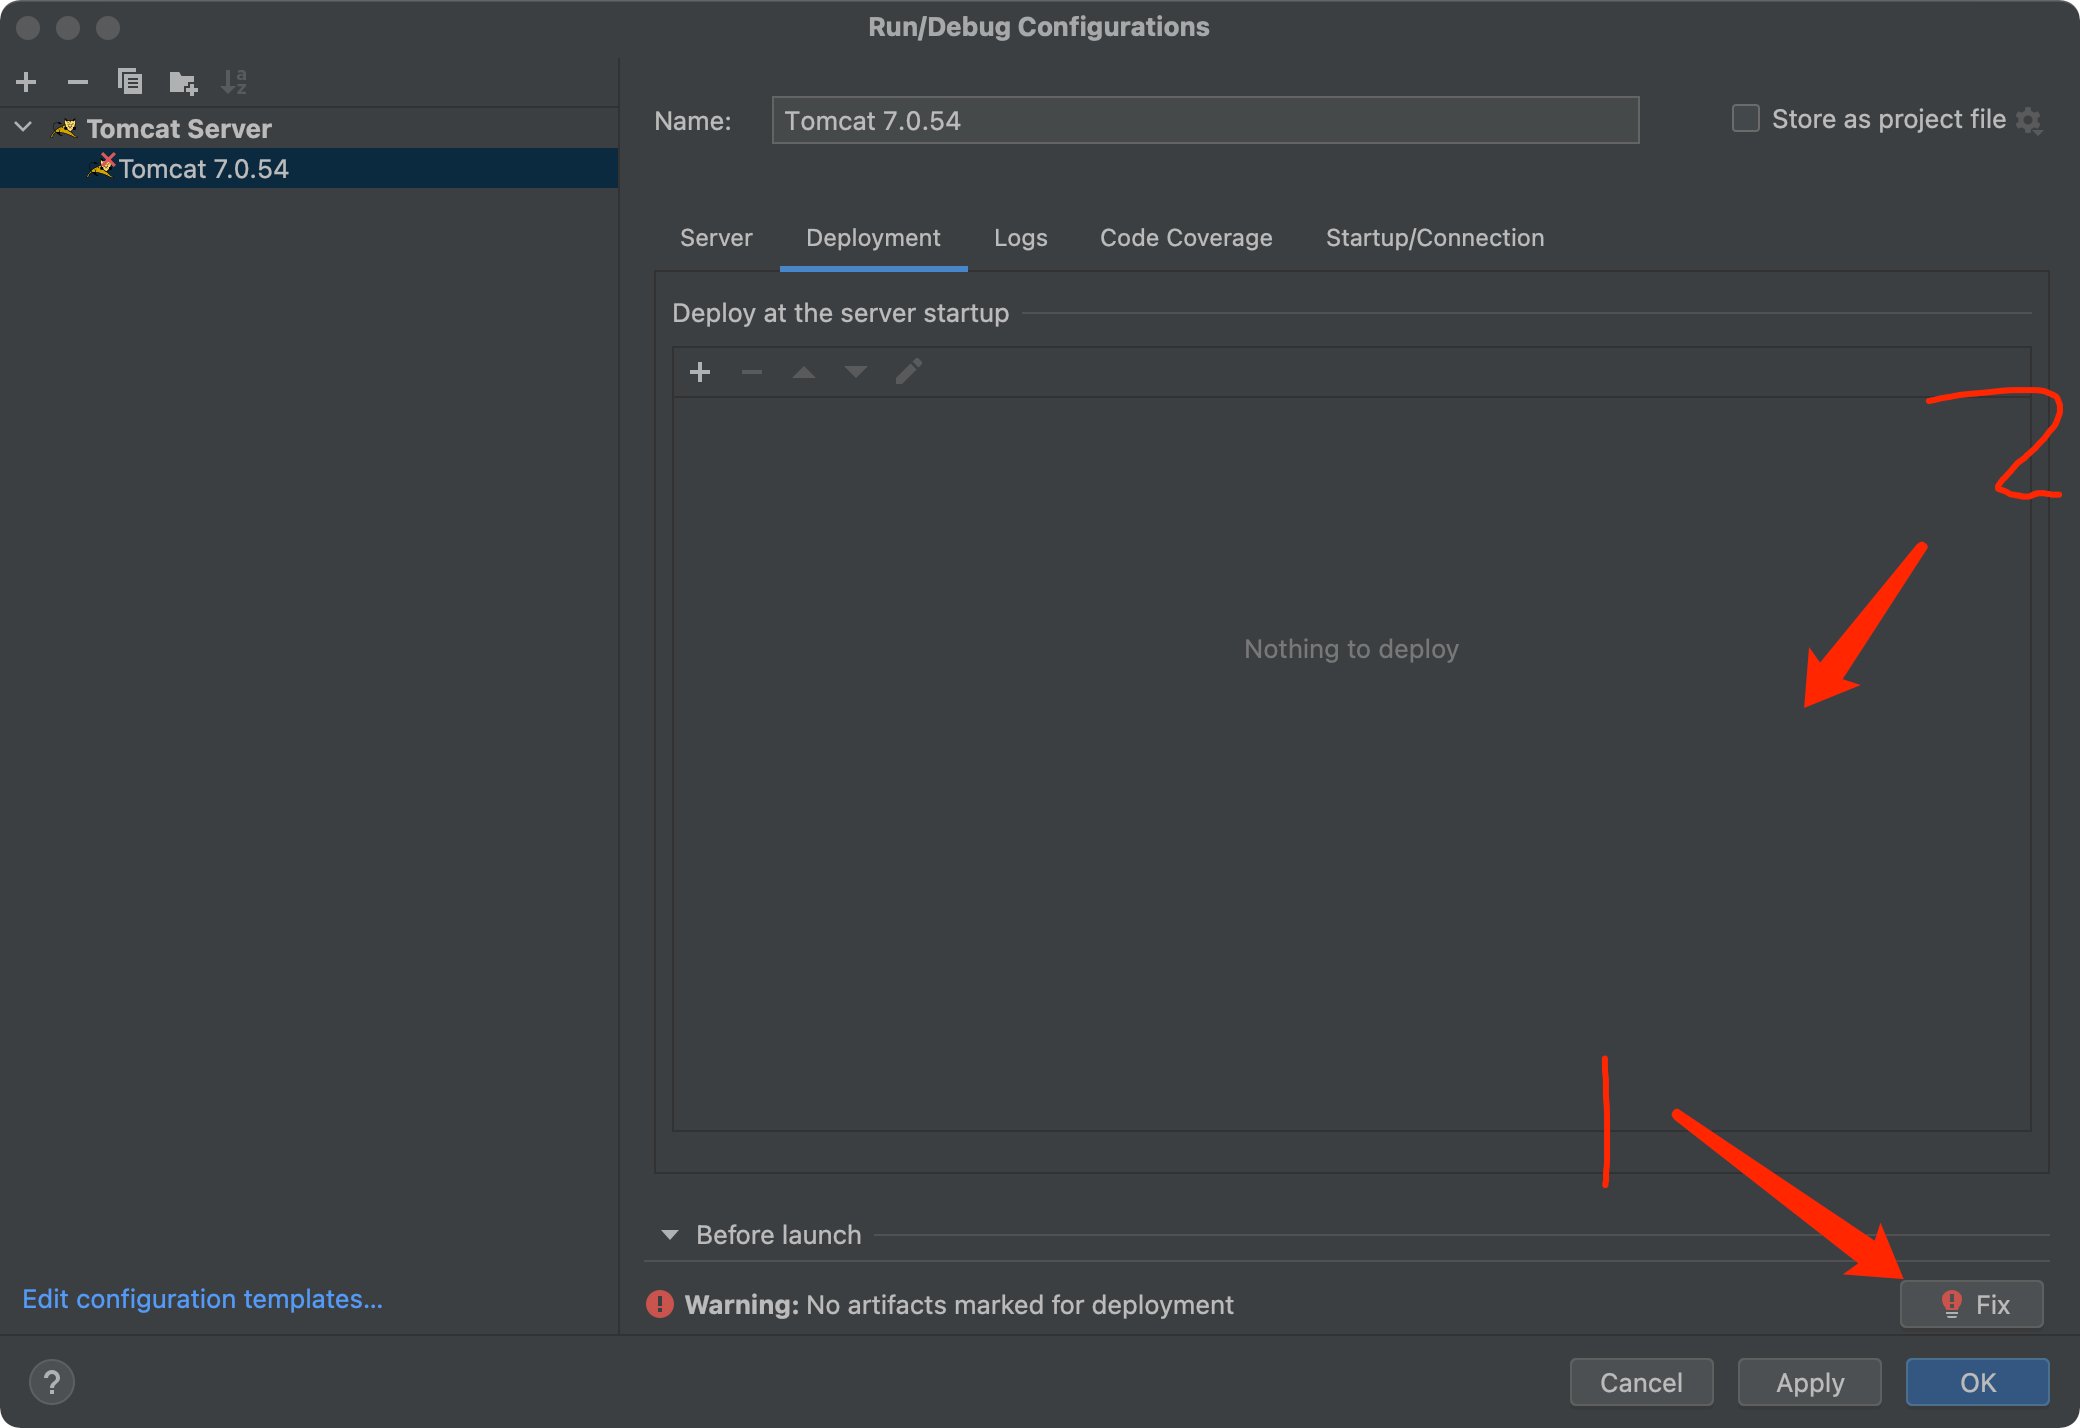Add an artifact to deploy

tap(700, 373)
